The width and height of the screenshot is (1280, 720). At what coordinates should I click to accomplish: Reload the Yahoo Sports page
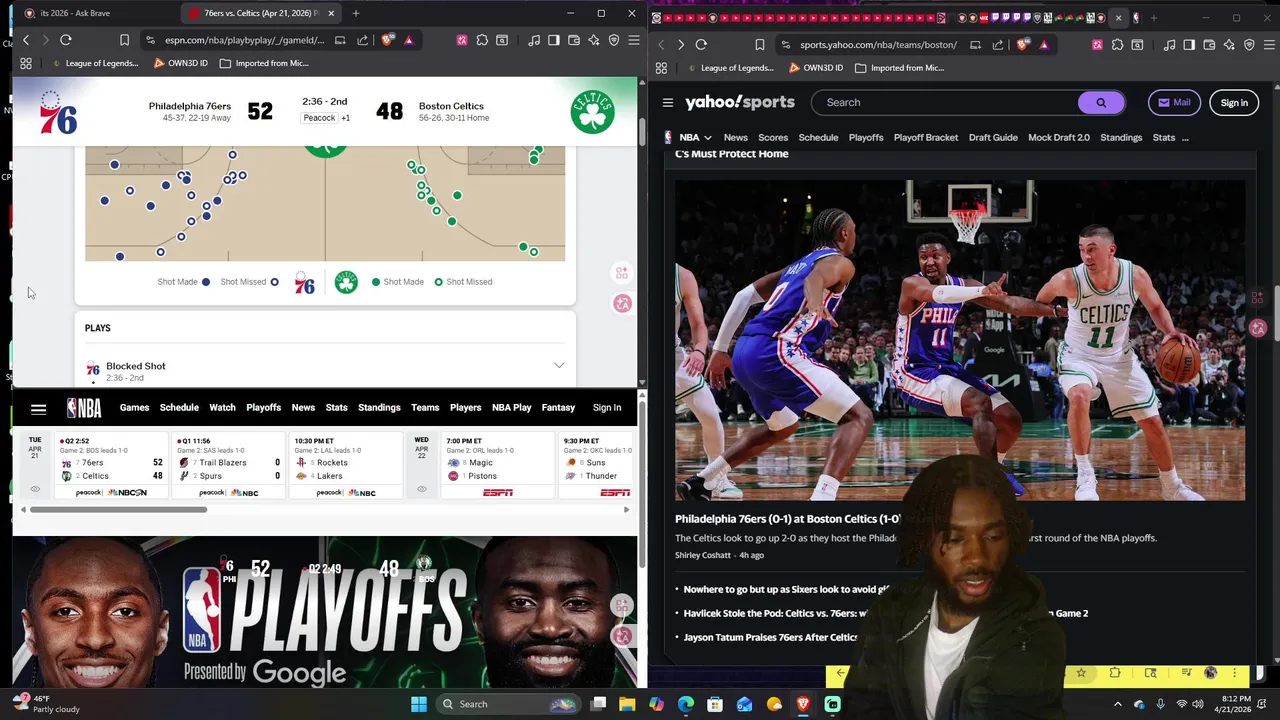pyautogui.click(x=701, y=45)
